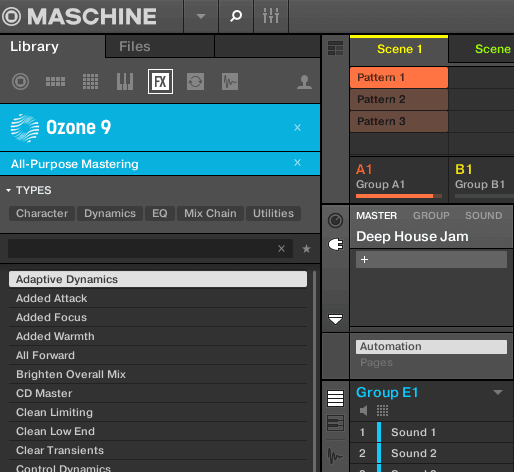The image size is (514, 472).
Task: Select Pattern 1 clip
Action: [x=399, y=77]
